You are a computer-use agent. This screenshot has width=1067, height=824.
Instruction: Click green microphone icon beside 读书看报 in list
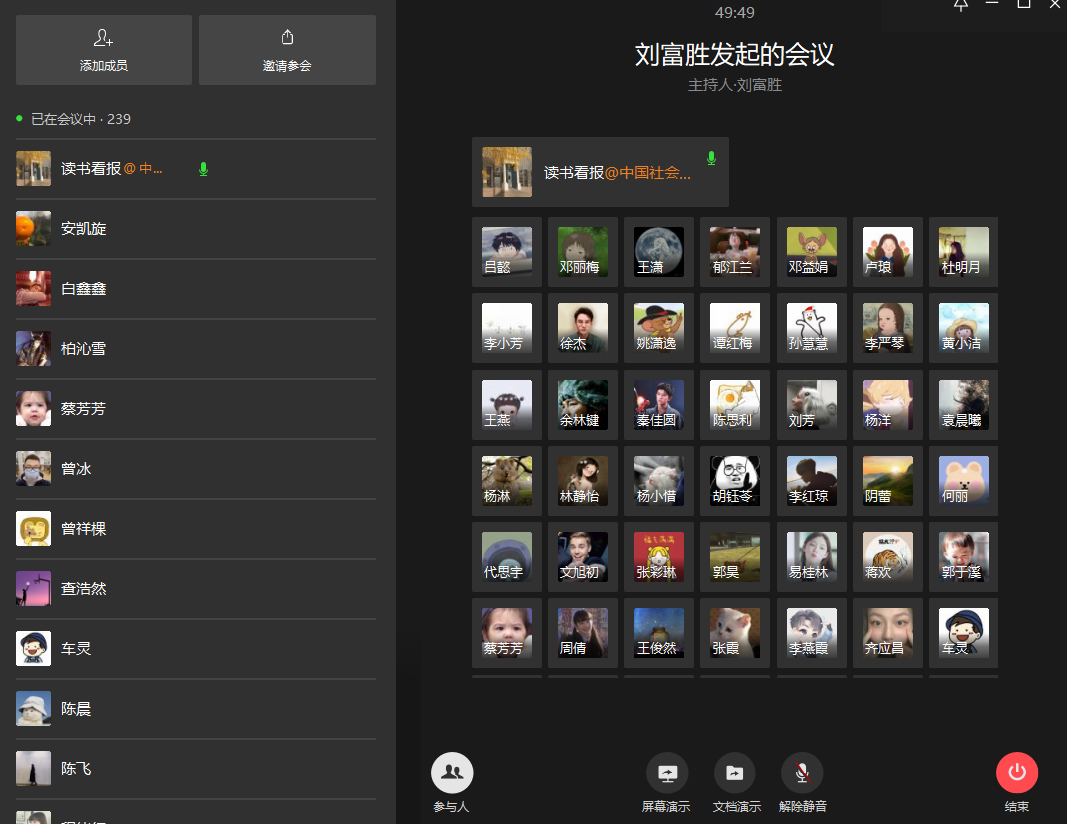[x=204, y=169]
